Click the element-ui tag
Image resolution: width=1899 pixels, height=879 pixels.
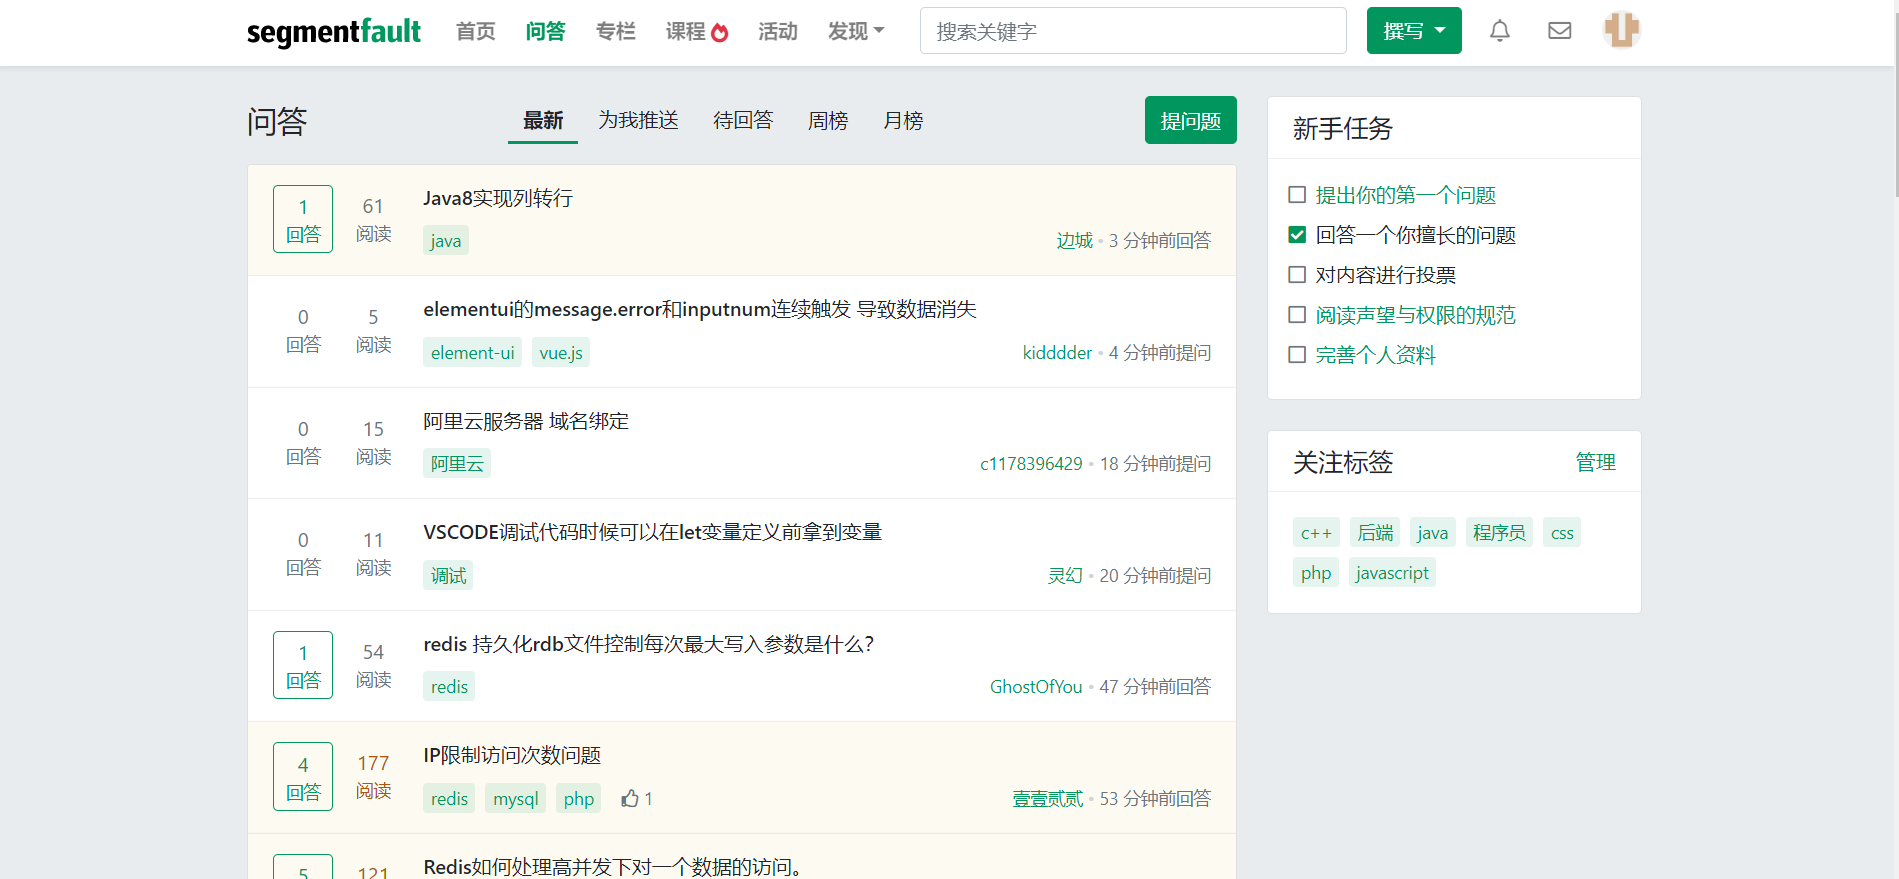click(472, 352)
